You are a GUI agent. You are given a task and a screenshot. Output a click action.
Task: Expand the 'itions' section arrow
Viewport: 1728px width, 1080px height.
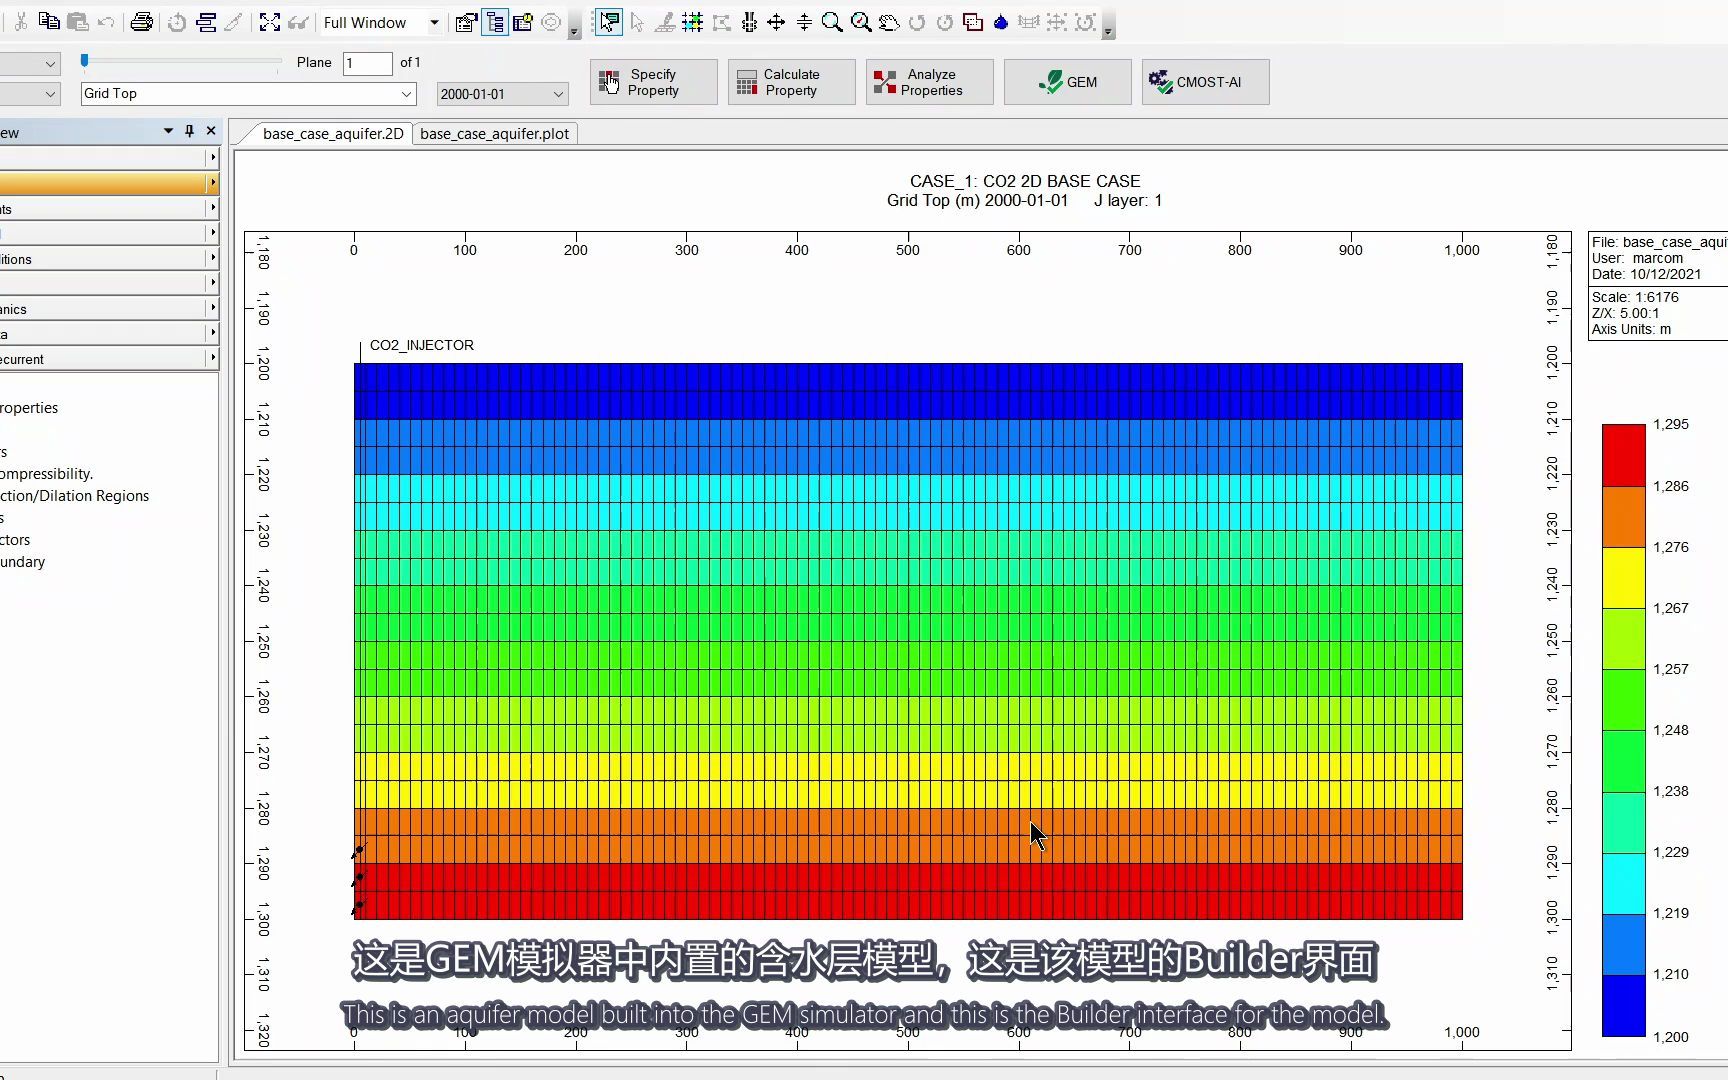click(x=212, y=258)
